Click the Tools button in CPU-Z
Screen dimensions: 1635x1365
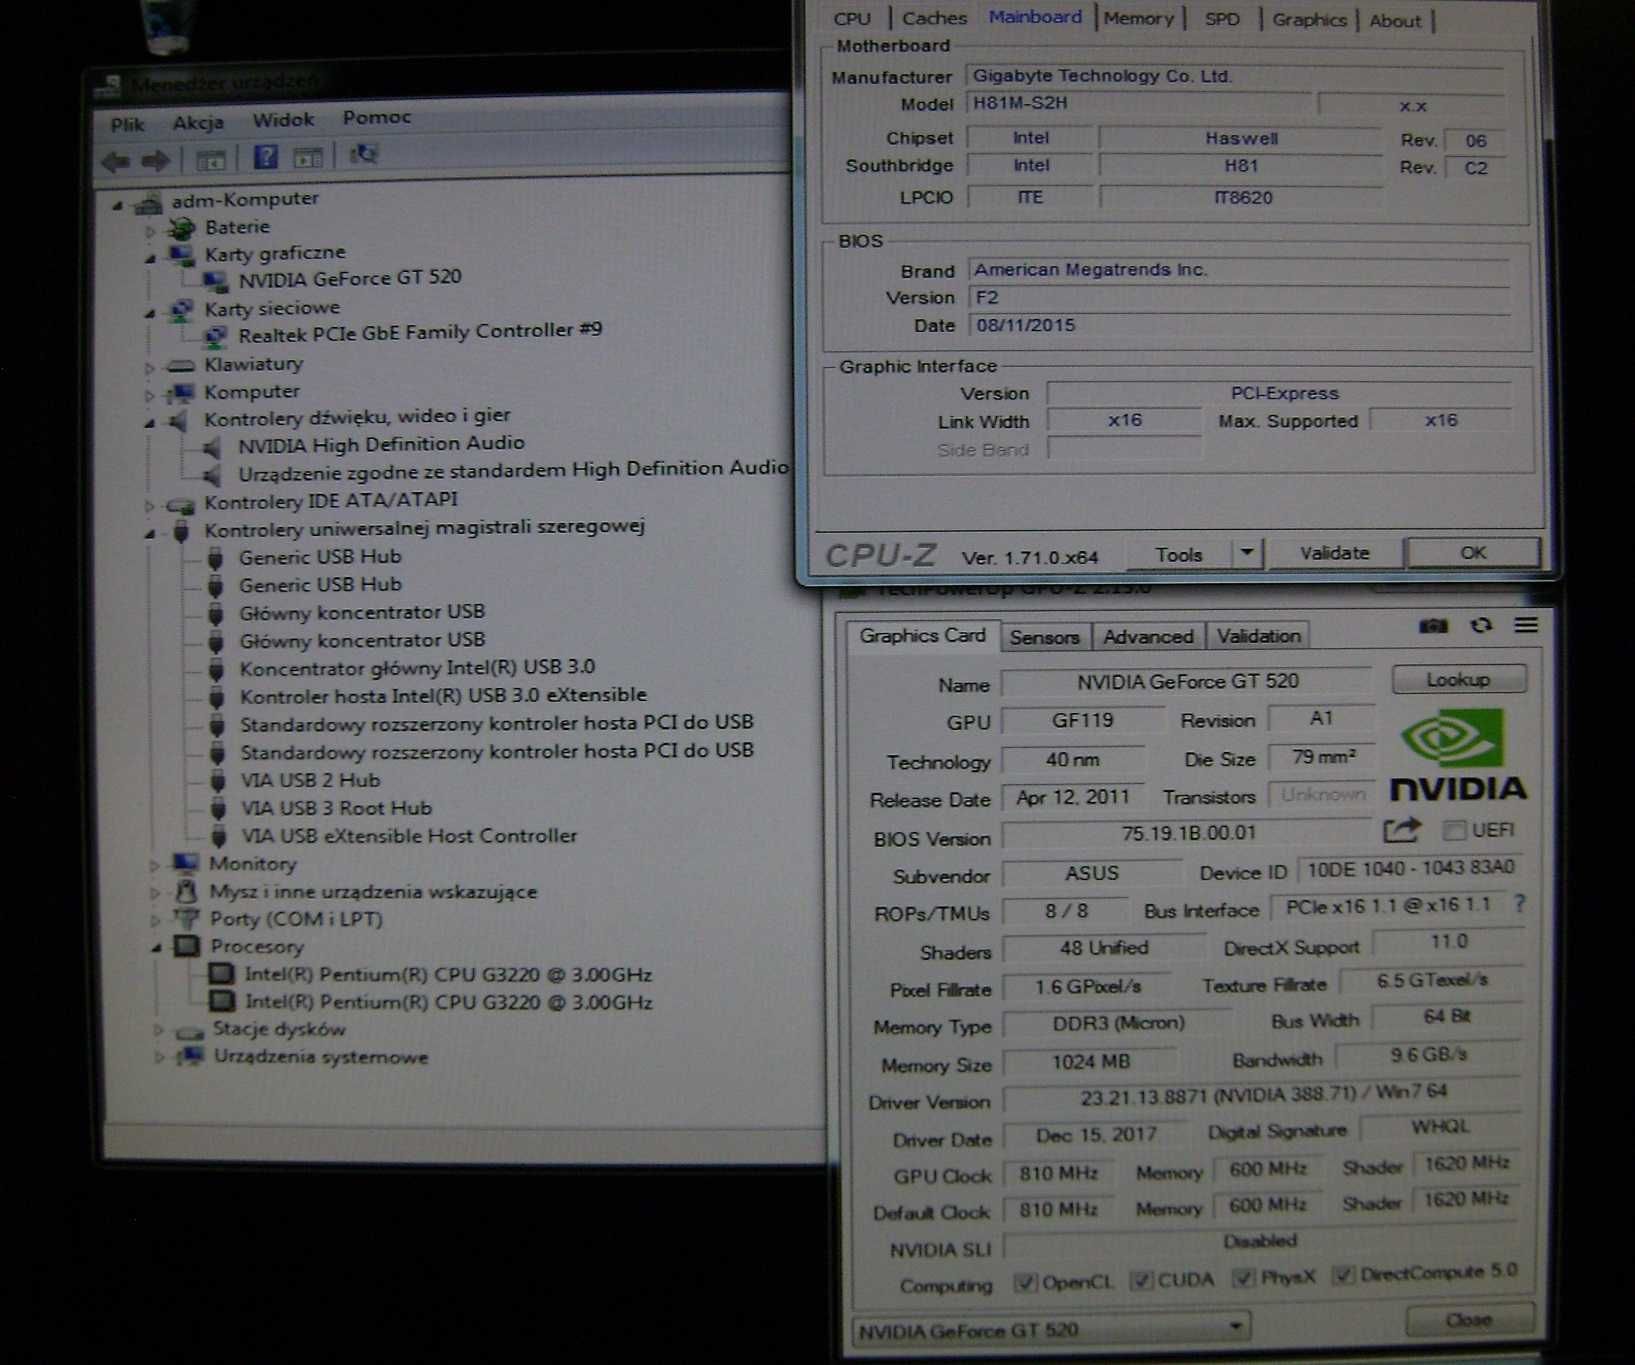(x=1179, y=554)
